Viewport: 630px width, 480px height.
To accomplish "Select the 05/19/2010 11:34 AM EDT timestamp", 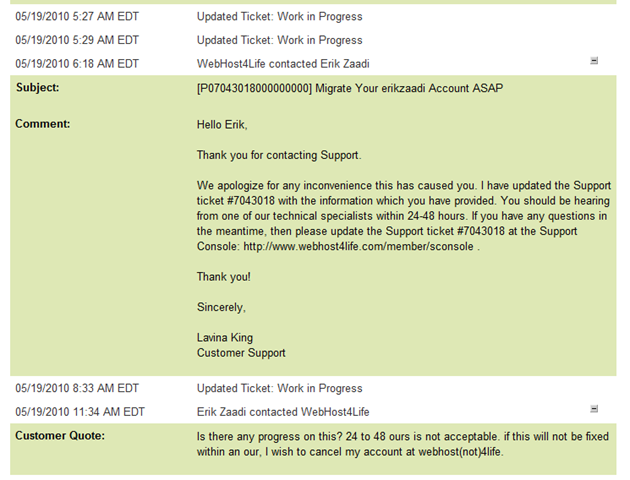I will click(x=80, y=412).
